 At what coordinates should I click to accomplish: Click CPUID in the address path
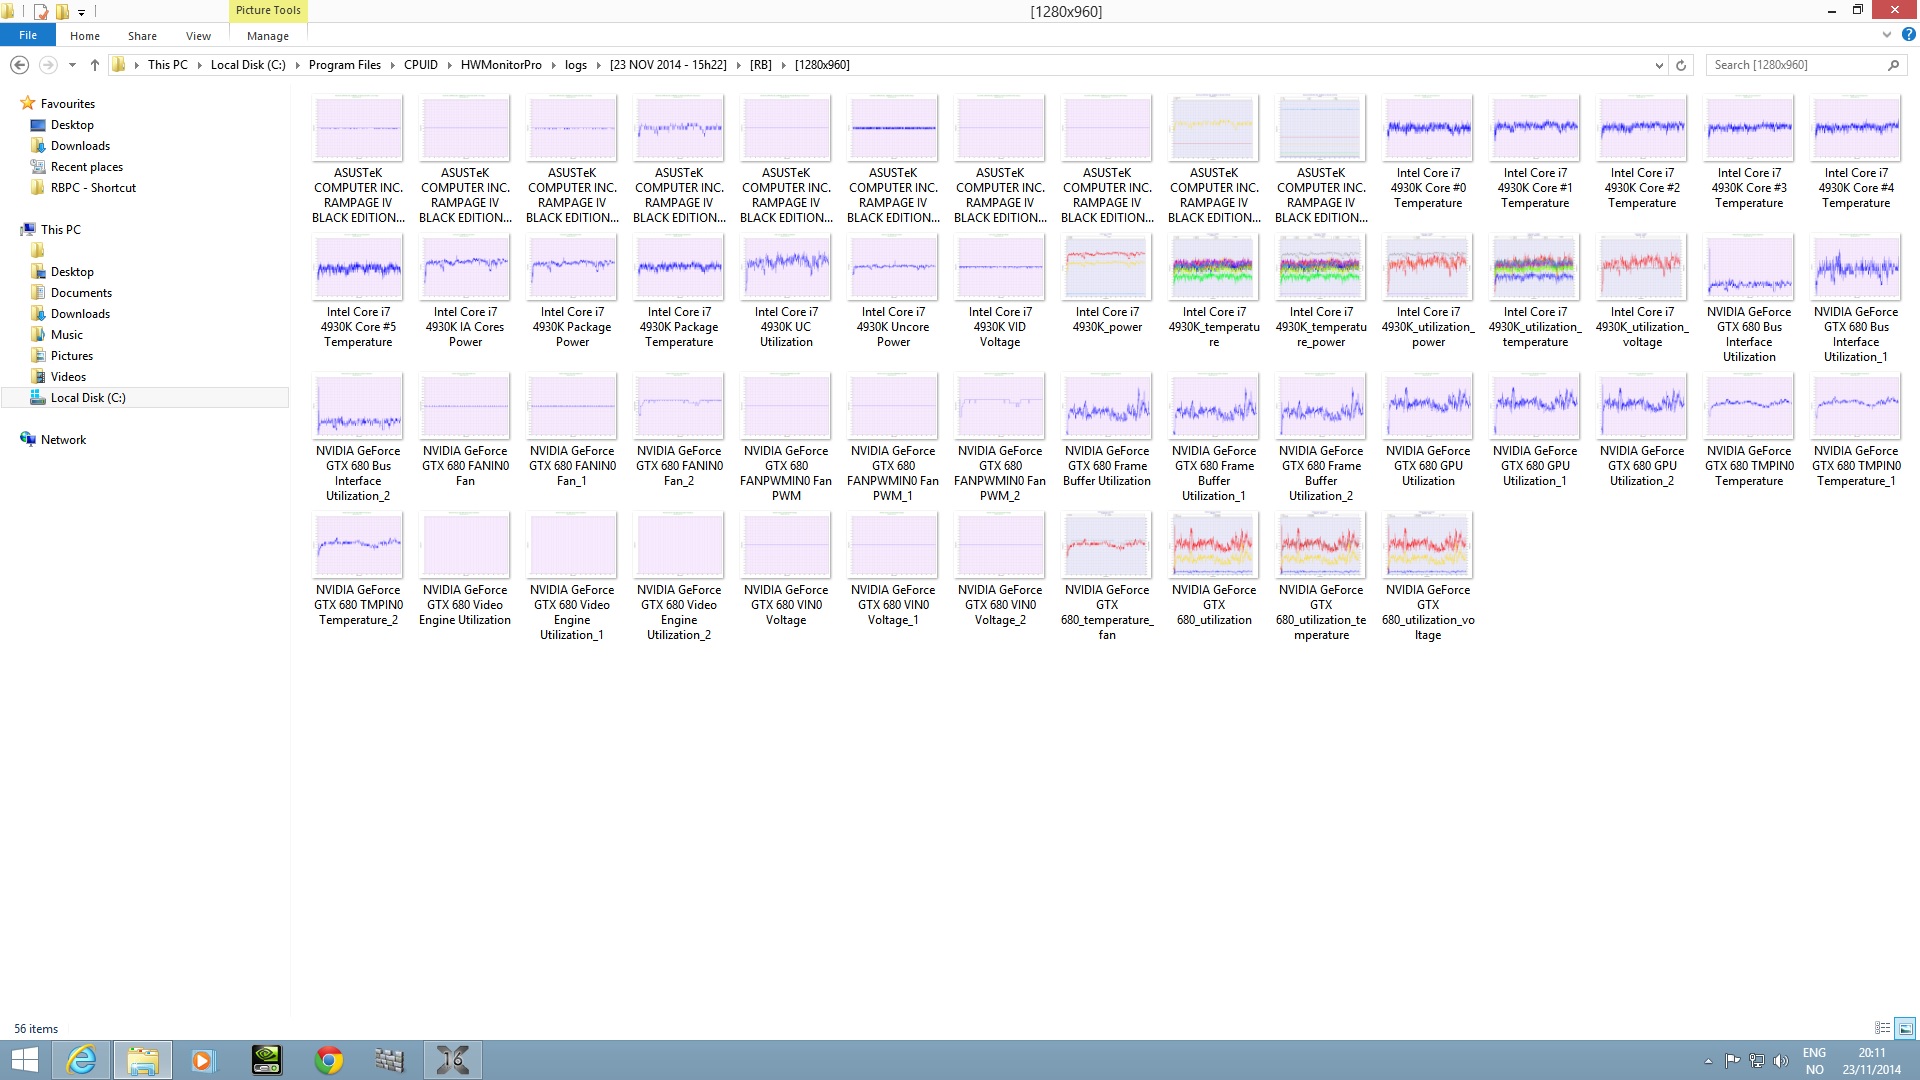tap(421, 65)
